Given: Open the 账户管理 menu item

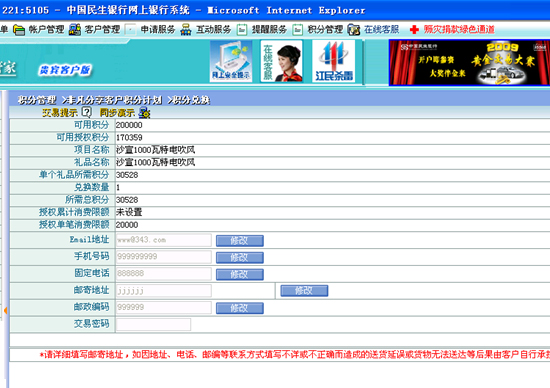Looking at the screenshot, I should [46, 30].
